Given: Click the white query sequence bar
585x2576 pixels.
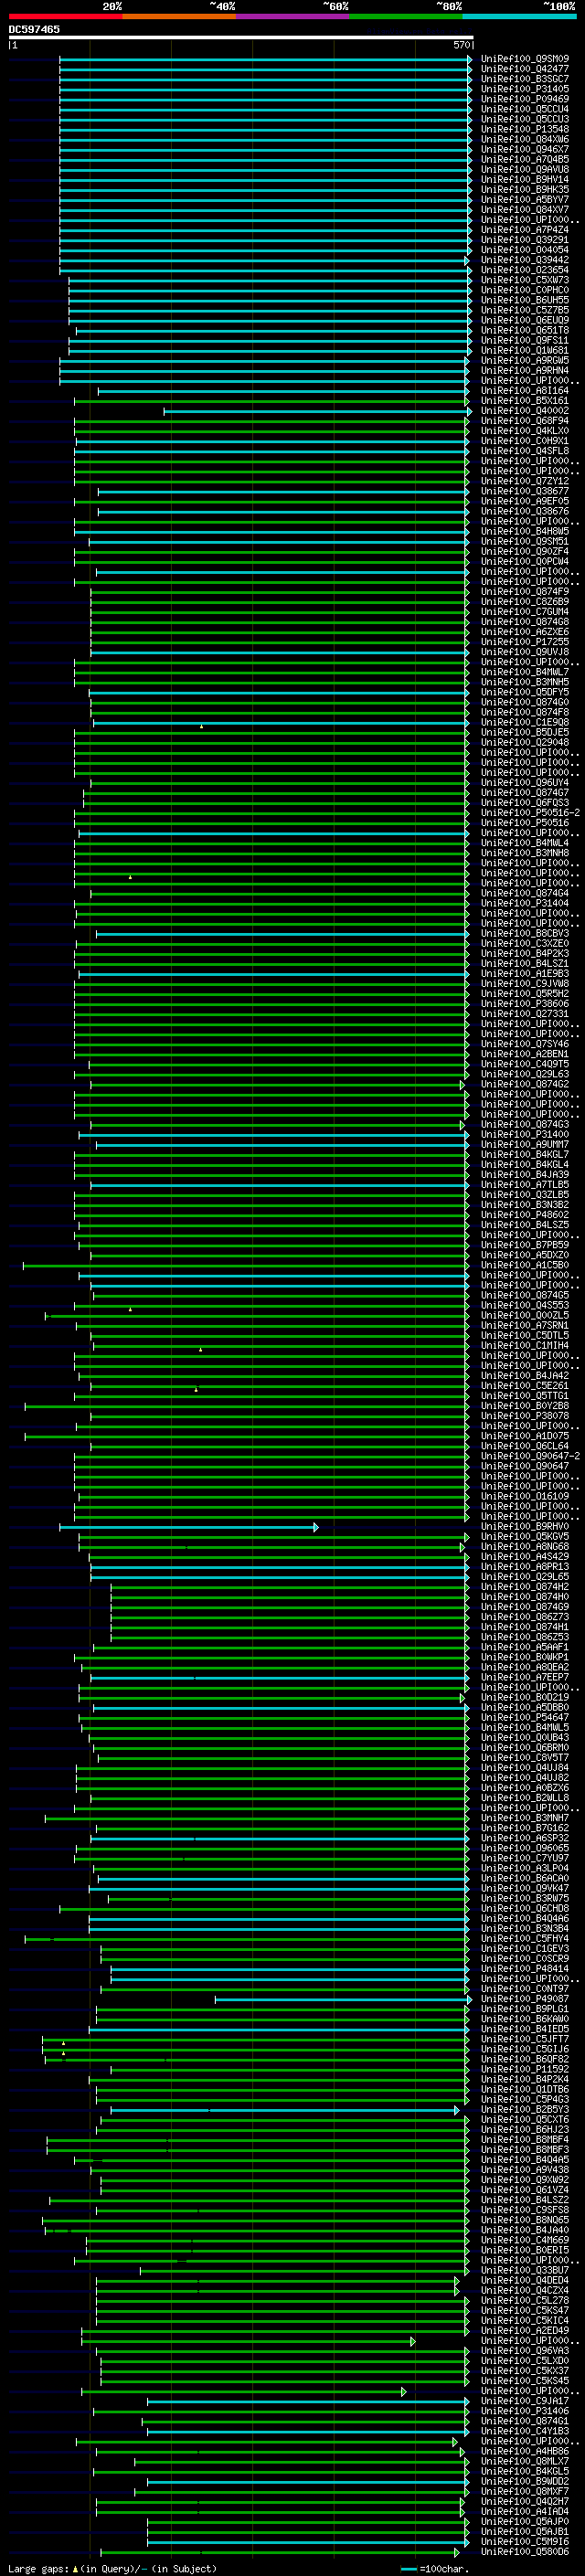Looking at the screenshot, I should pyautogui.click(x=241, y=38).
